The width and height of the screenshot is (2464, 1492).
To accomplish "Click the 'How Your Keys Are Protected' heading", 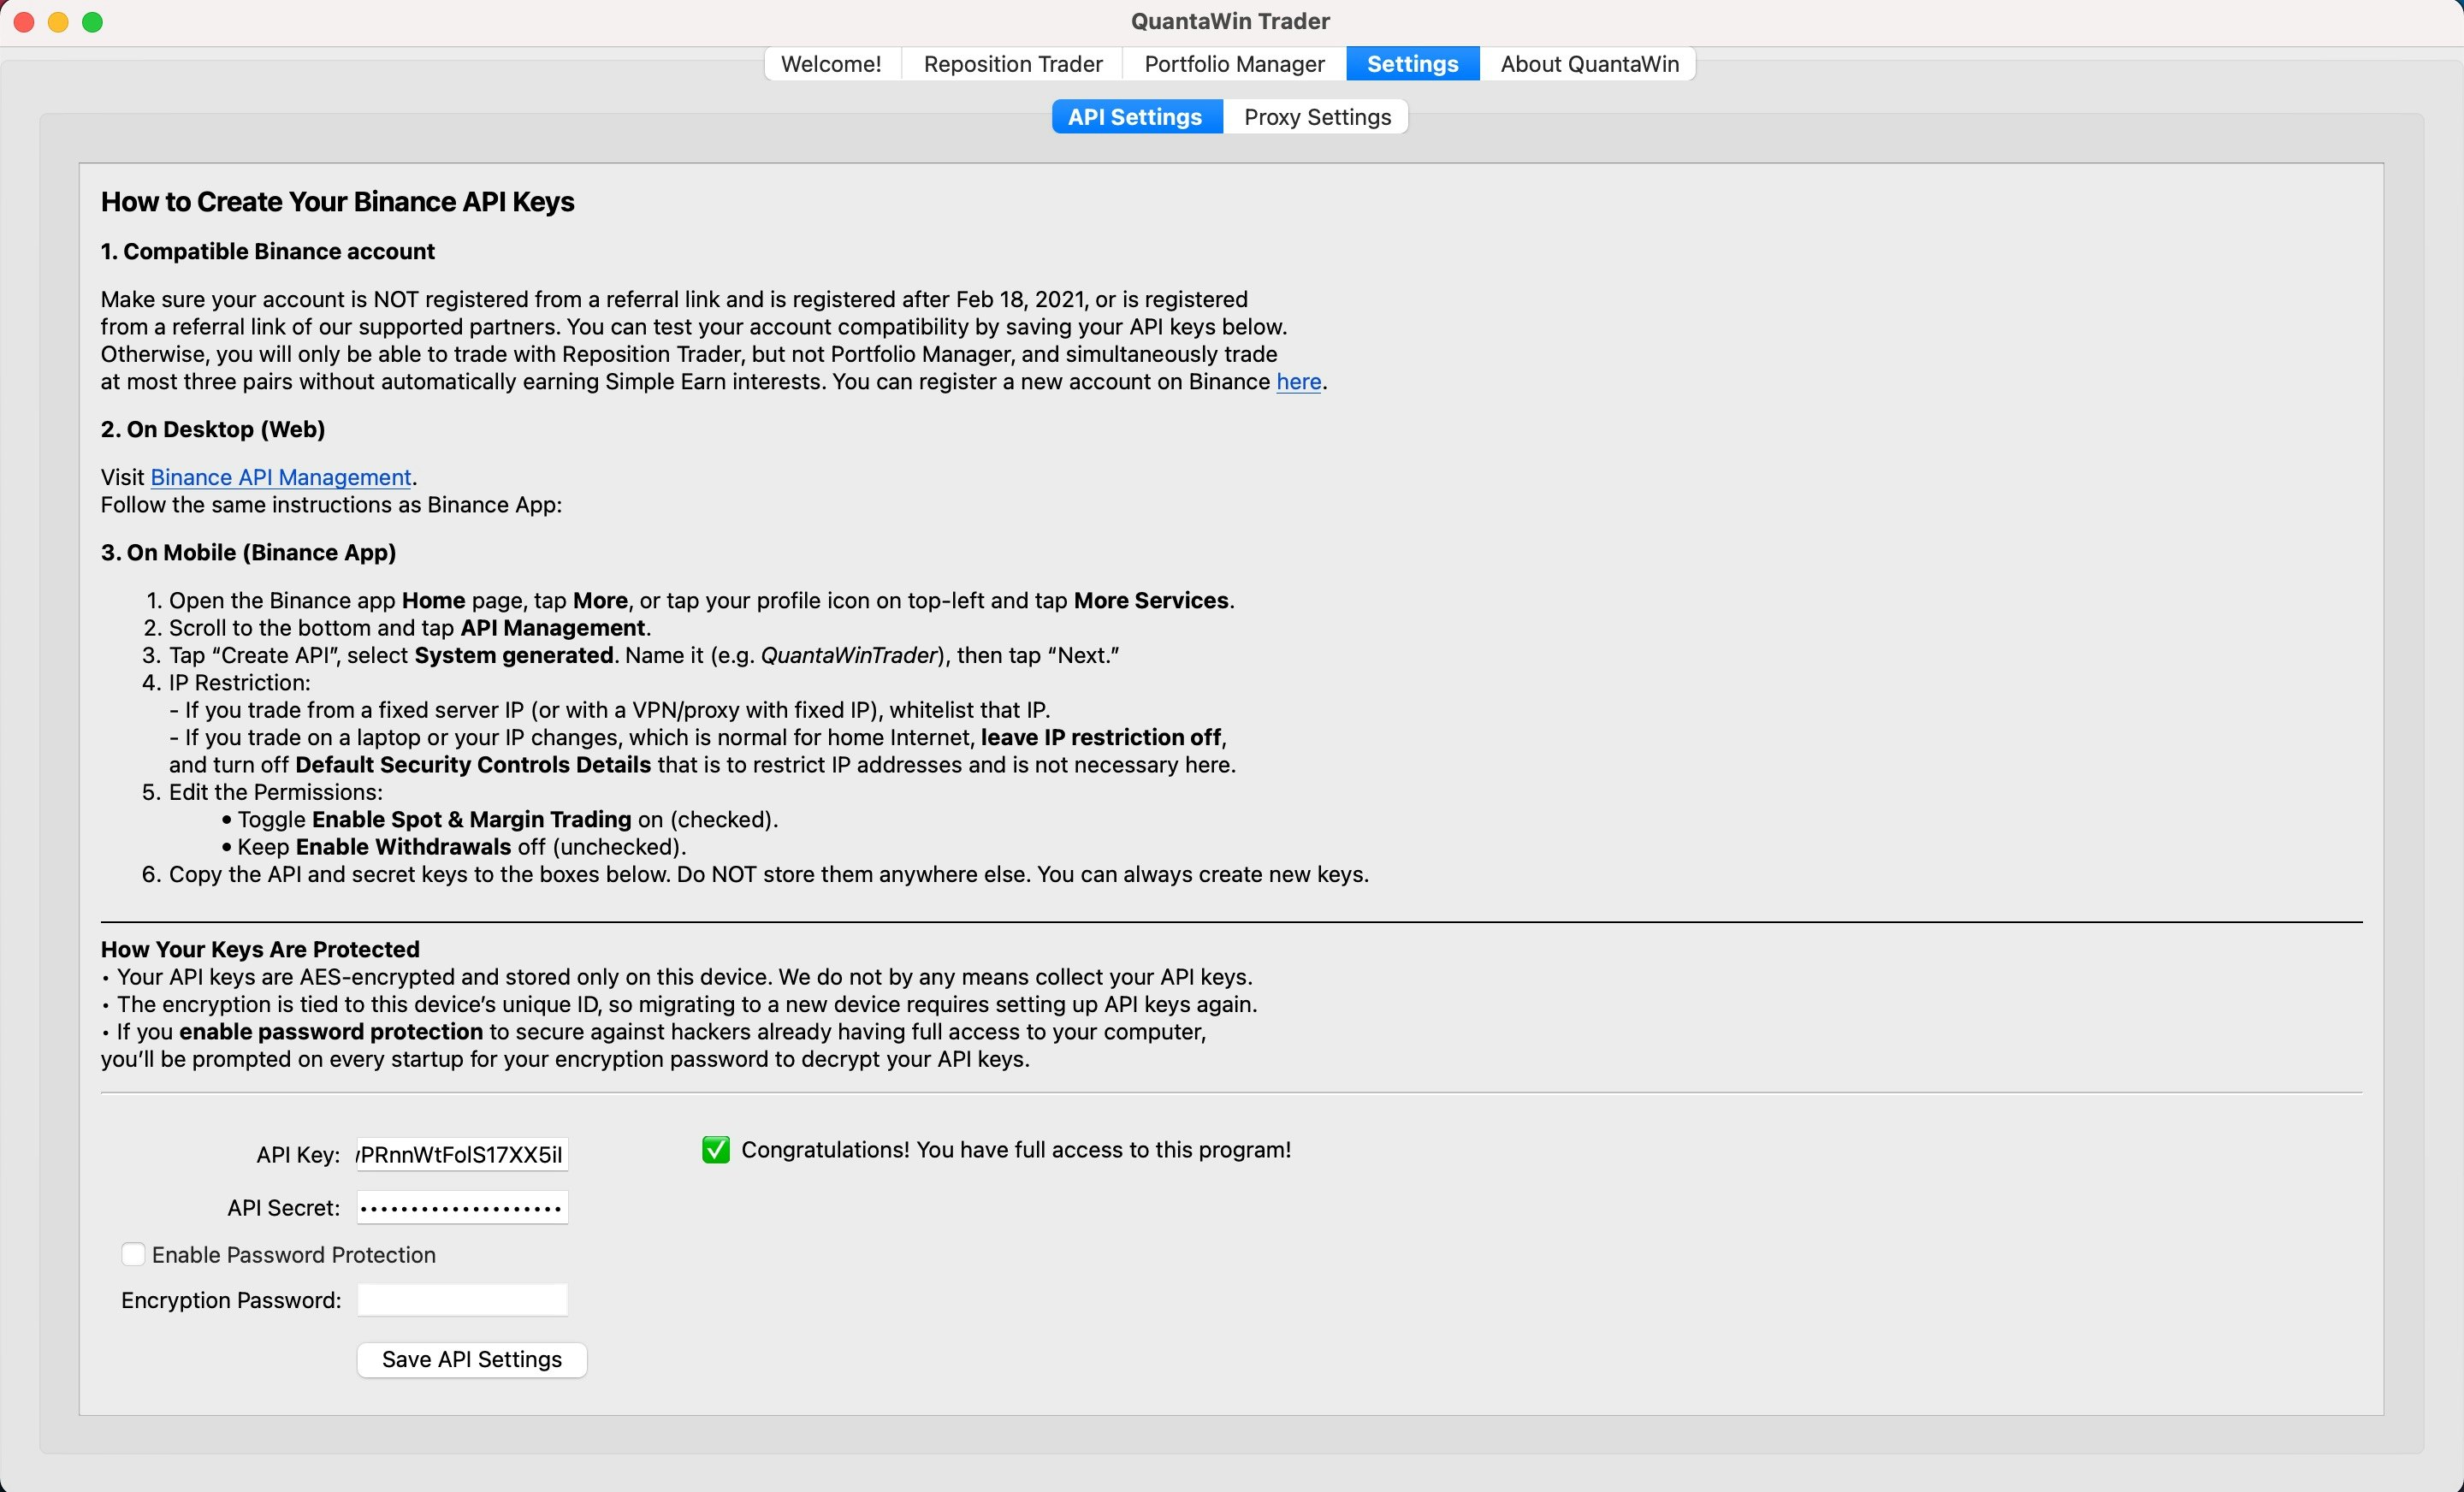I will 260,949.
